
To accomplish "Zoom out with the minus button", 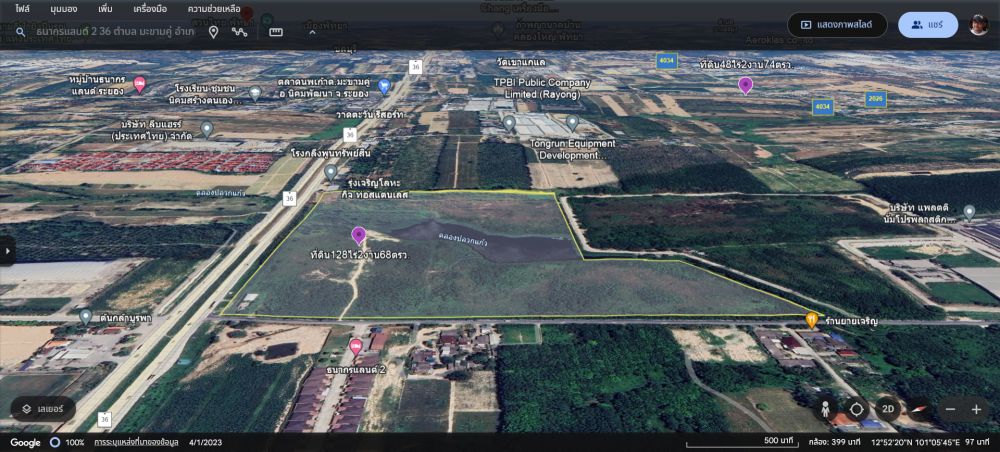I will click(x=950, y=409).
